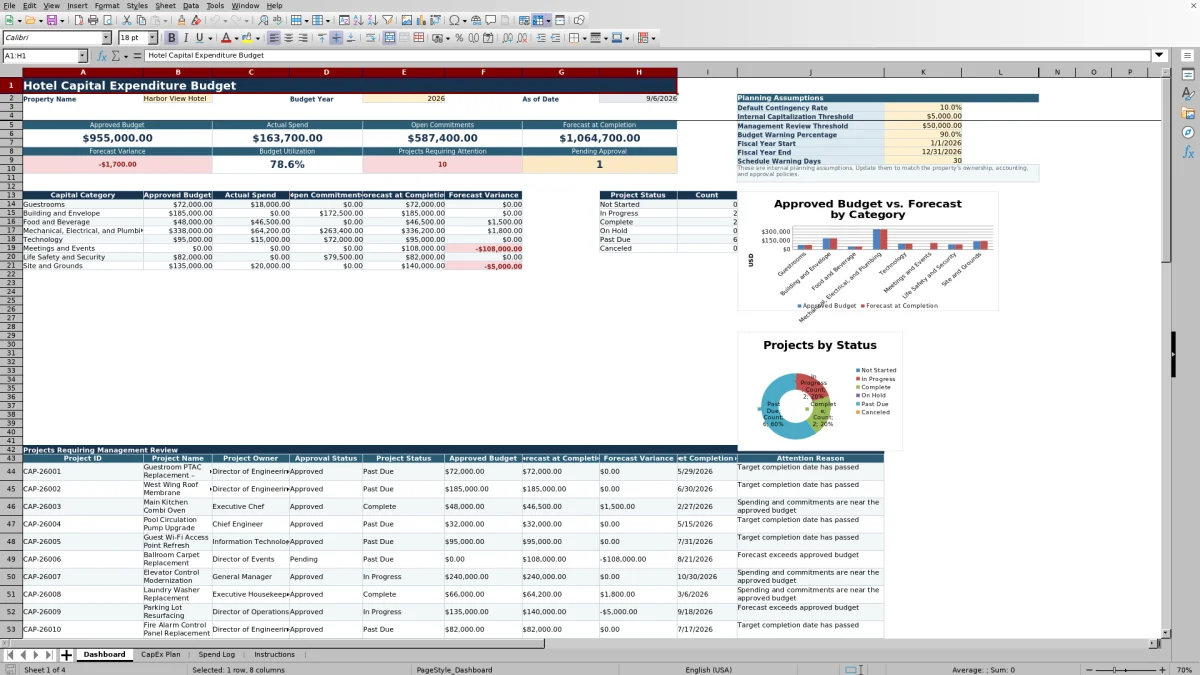The height and width of the screenshot is (675, 1200).
Task: Click the Insert Comment icon
Action: coord(491,20)
